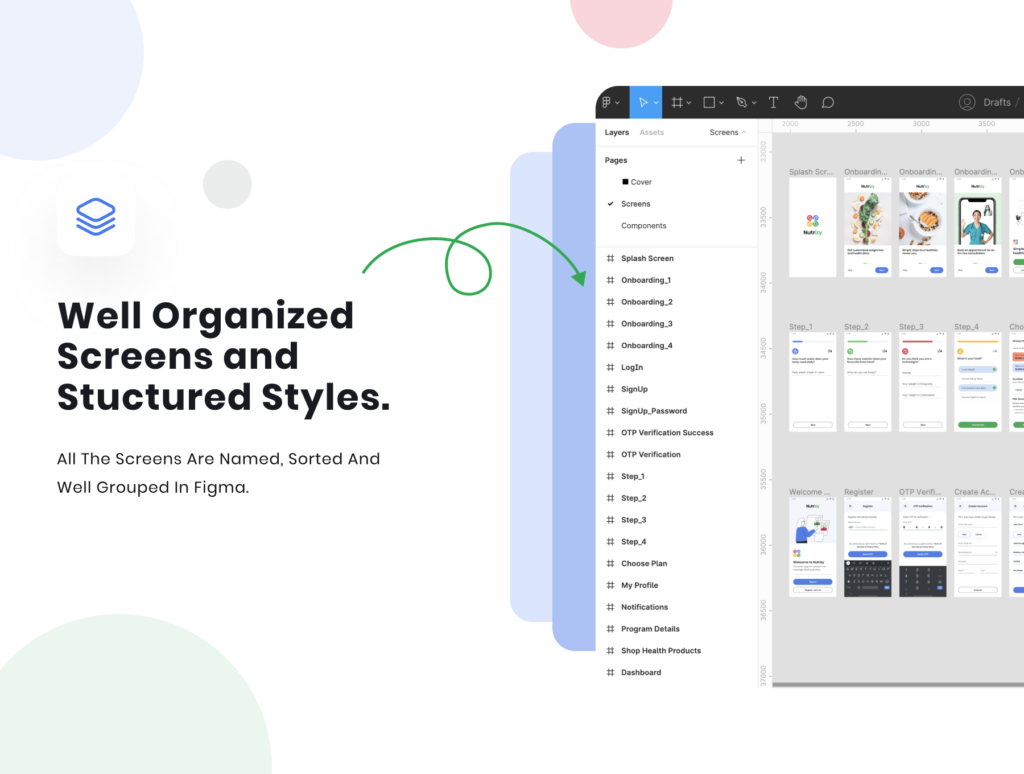
Task: Select the Comment tool
Action: click(828, 102)
